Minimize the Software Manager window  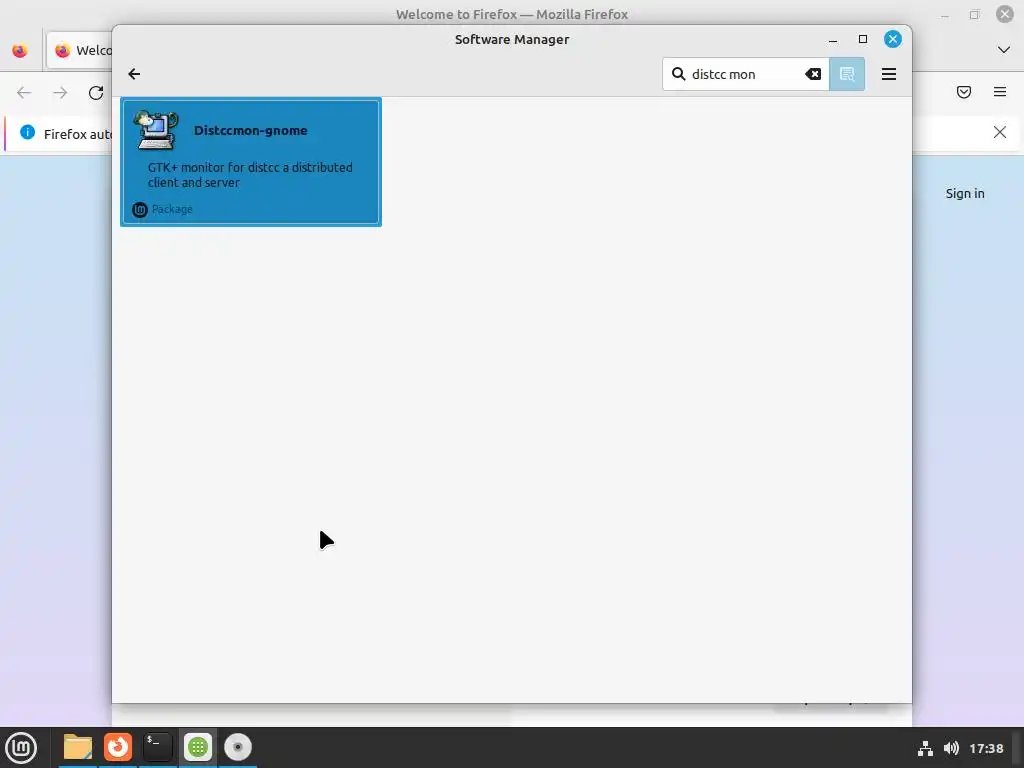[x=833, y=40]
